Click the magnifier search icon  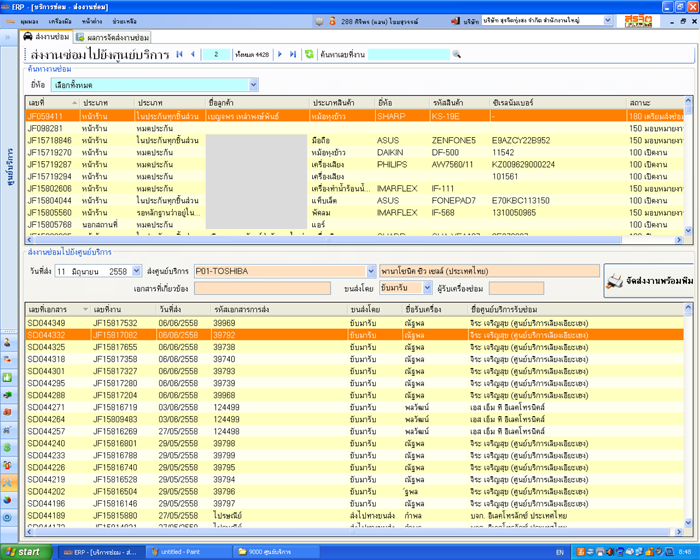[x=456, y=54]
